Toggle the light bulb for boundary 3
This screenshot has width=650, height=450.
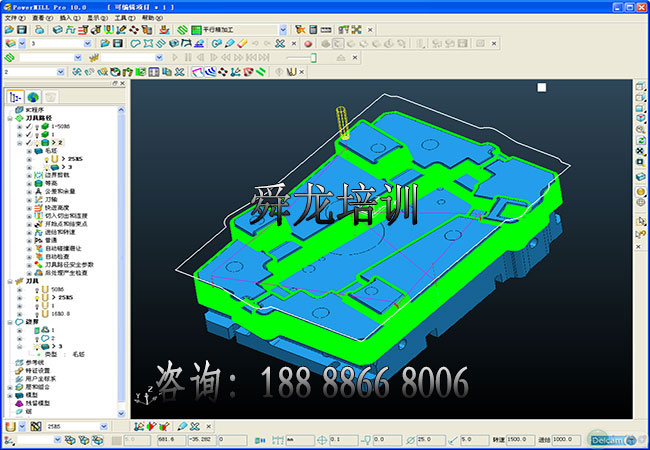pos(36,346)
